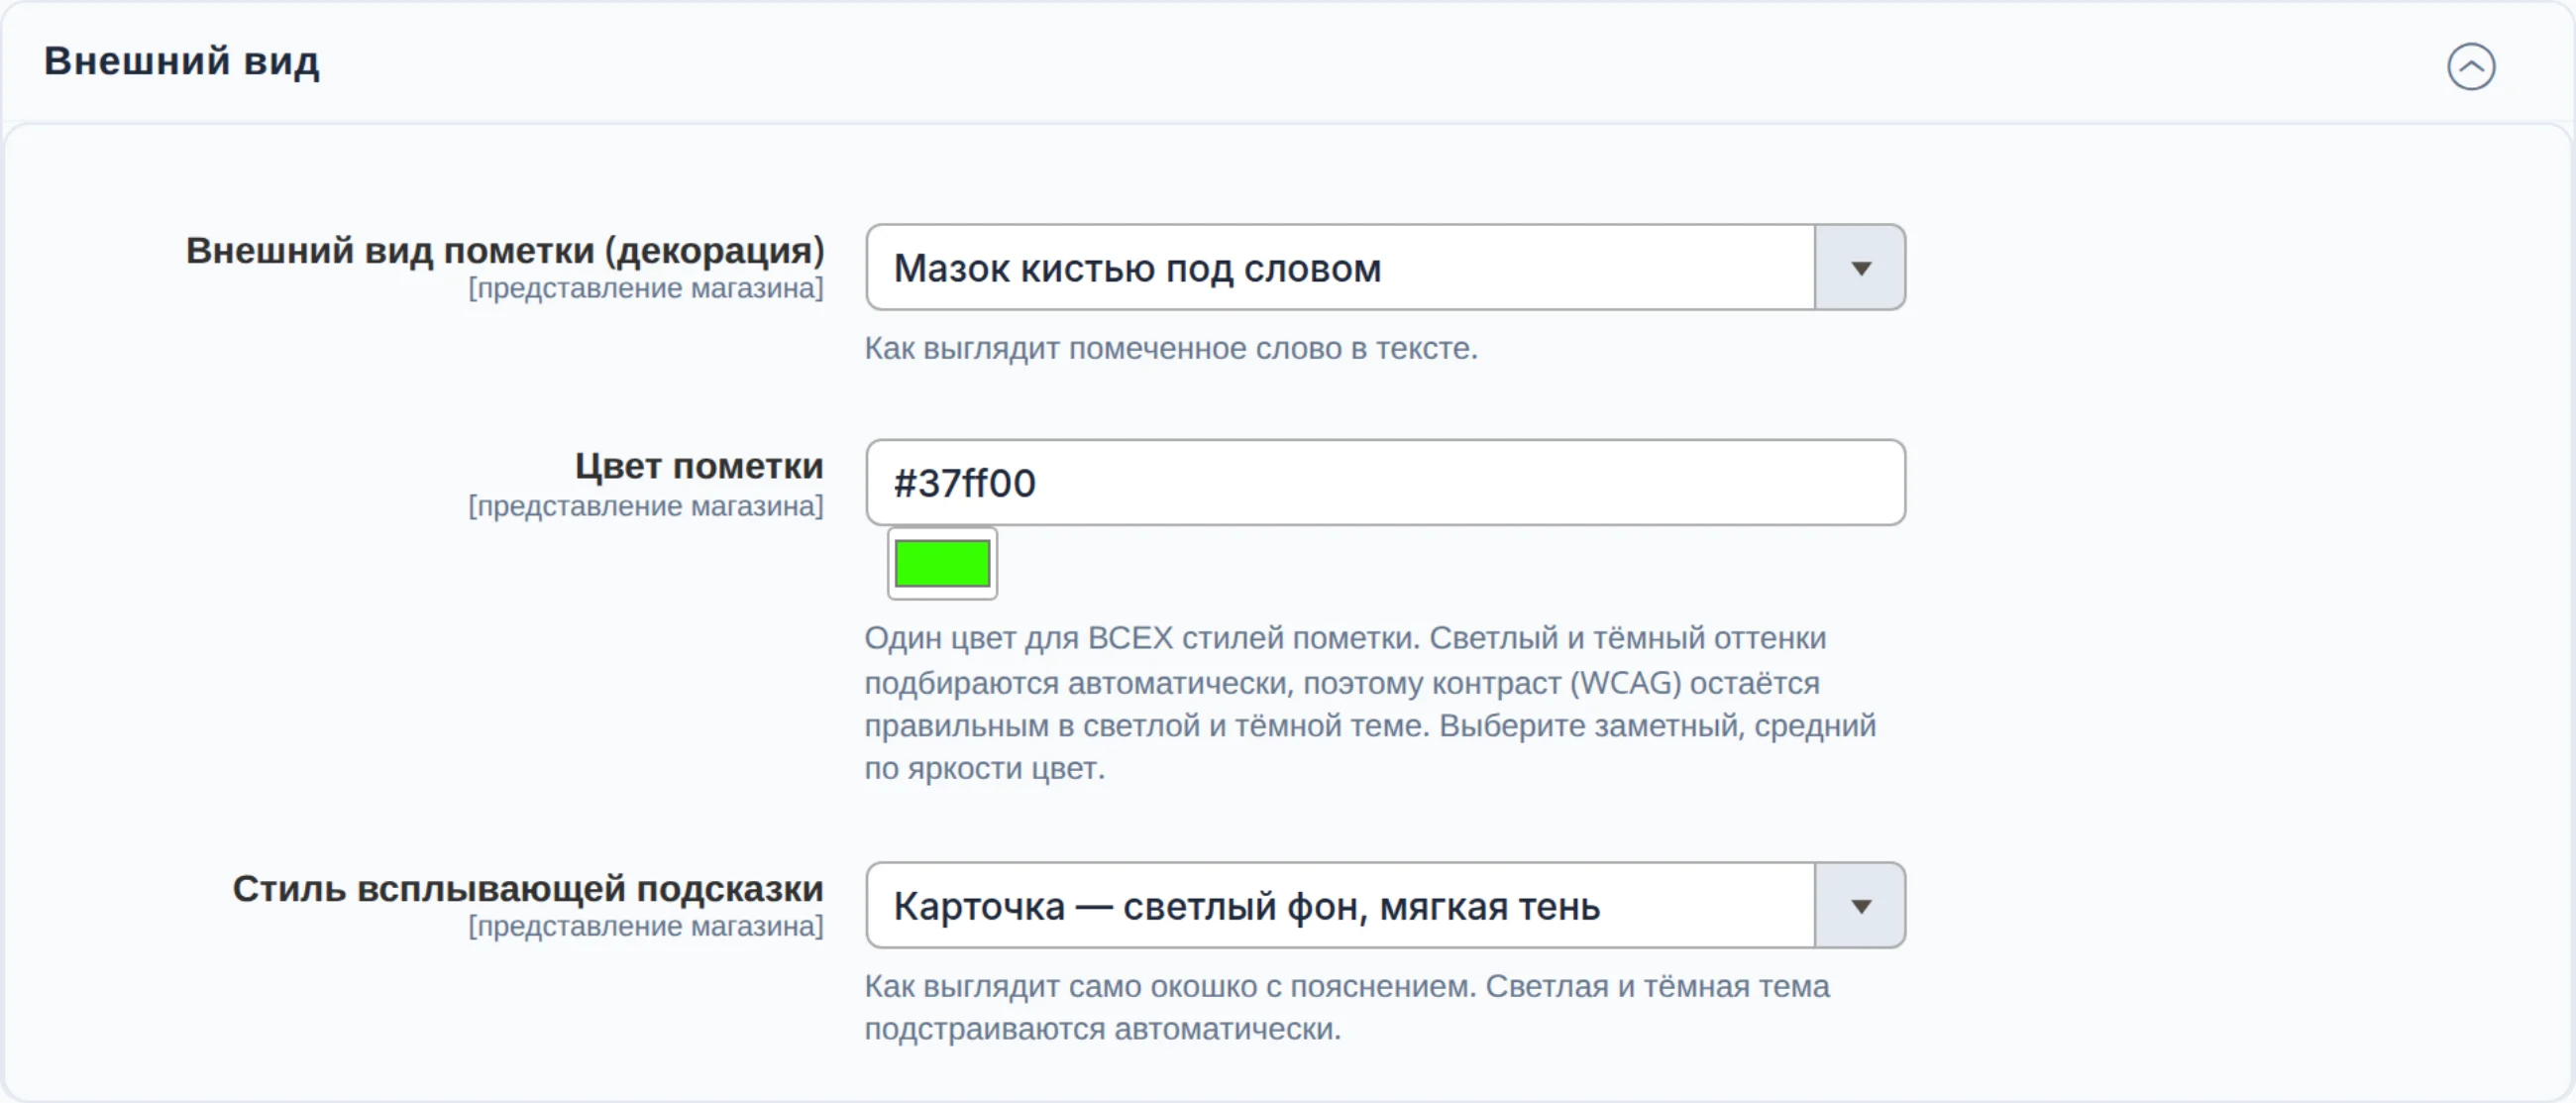Collapse the Внешний вид section with chevron icon
This screenshot has width=2576, height=1103.
2470,67
